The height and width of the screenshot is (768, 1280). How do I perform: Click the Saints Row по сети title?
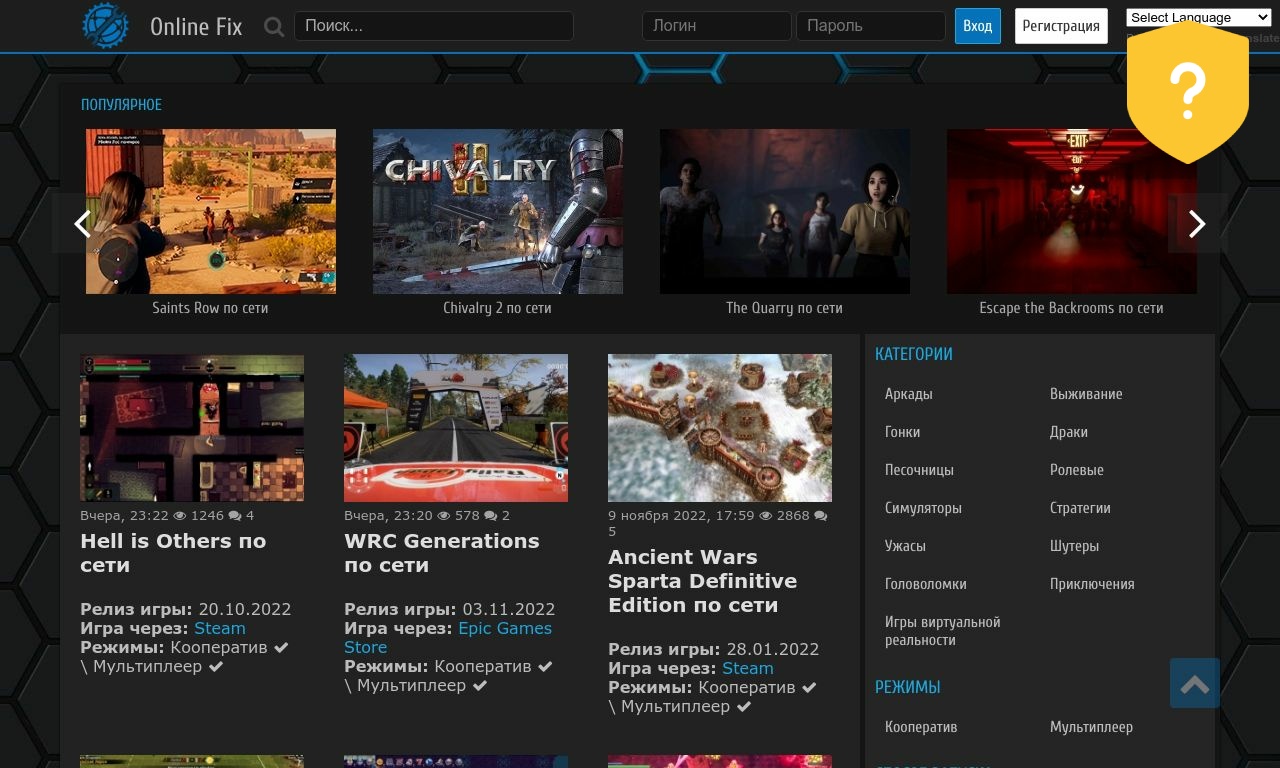pos(210,308)
